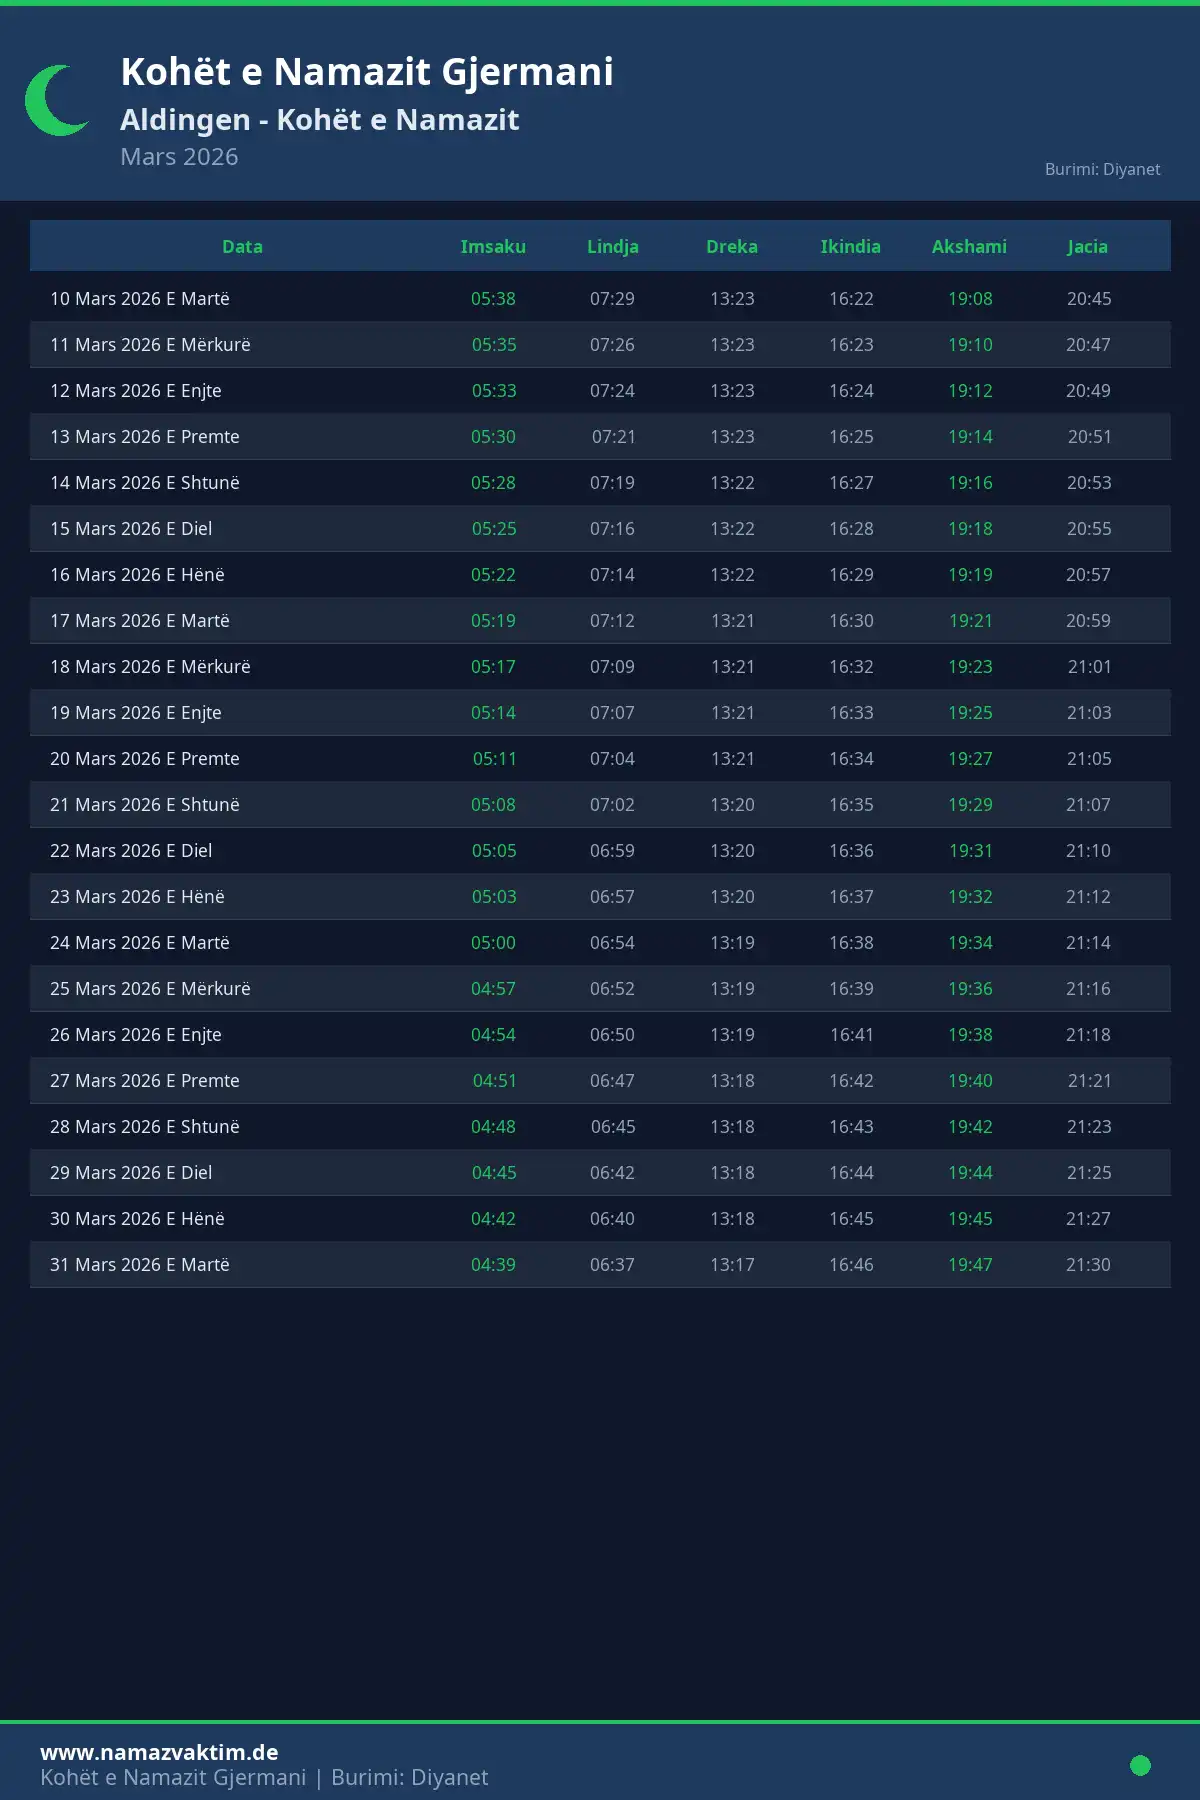Open the www.namazvaktim.de website link
Viewport: 1200px width, 1800px height.
(159, 1752)
